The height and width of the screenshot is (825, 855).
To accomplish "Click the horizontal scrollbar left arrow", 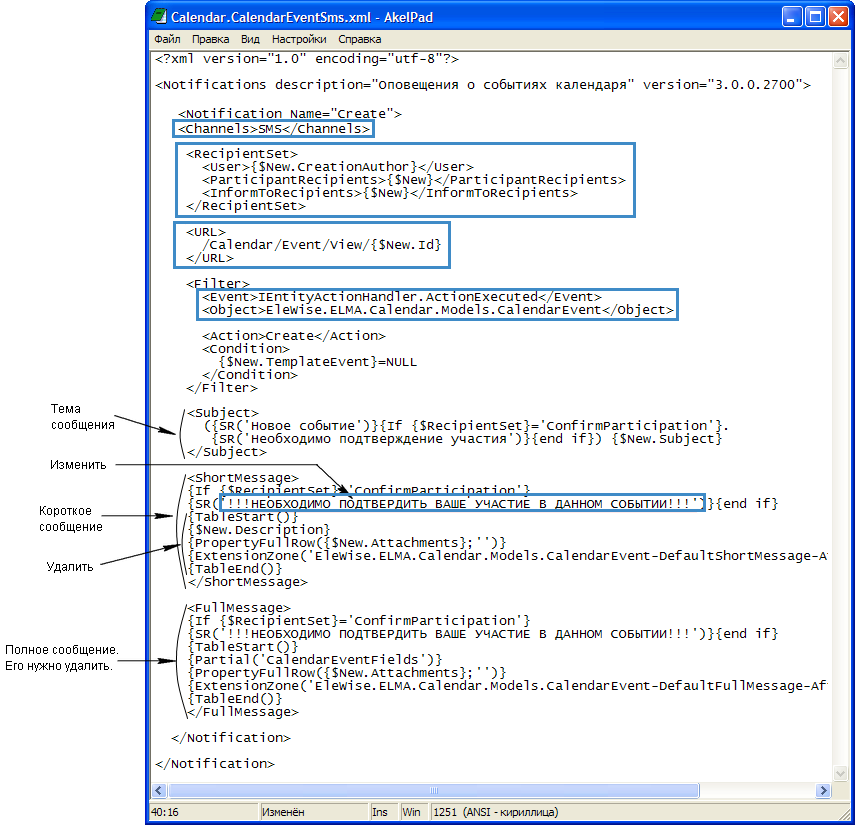I will pos(157,790).
